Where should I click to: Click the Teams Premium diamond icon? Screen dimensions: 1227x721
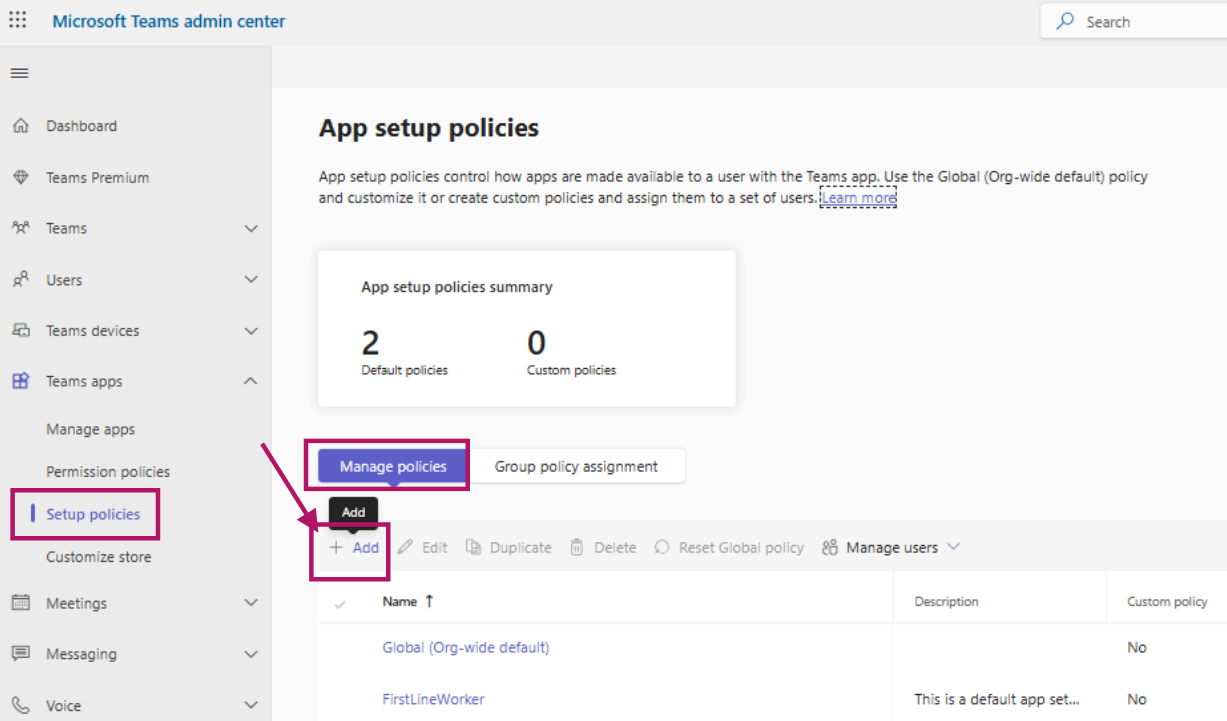tap(20, 177)
